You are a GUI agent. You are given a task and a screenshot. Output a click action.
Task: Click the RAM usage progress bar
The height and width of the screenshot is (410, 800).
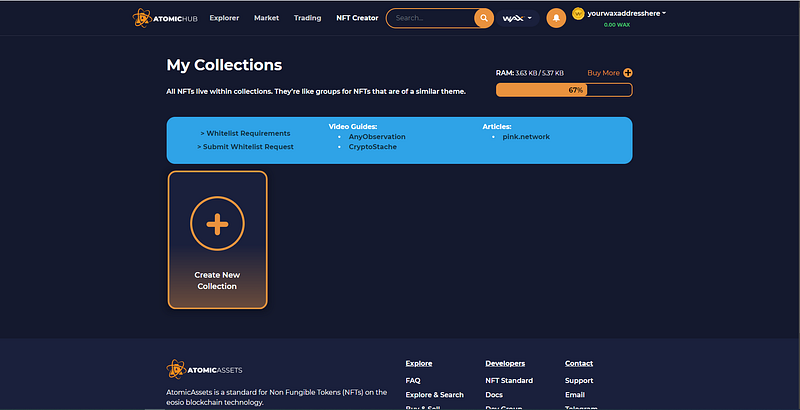(564, 90)
